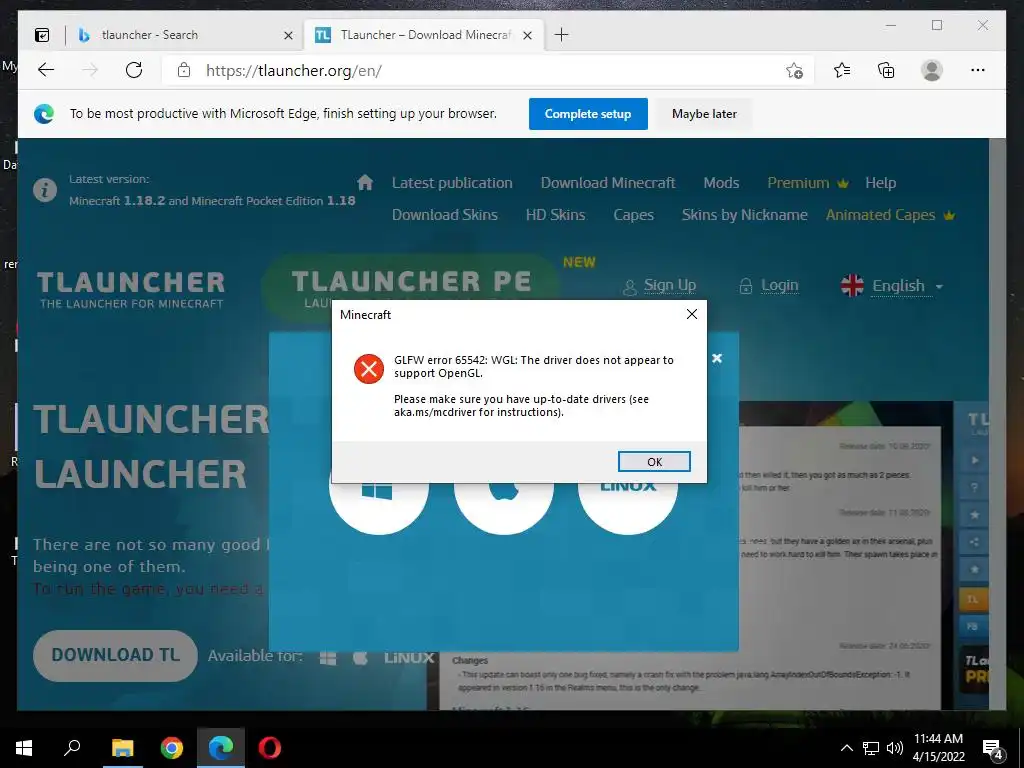Open the Edge profile avatar
Screen dimensions: 1024x768
tap(931, 70)
